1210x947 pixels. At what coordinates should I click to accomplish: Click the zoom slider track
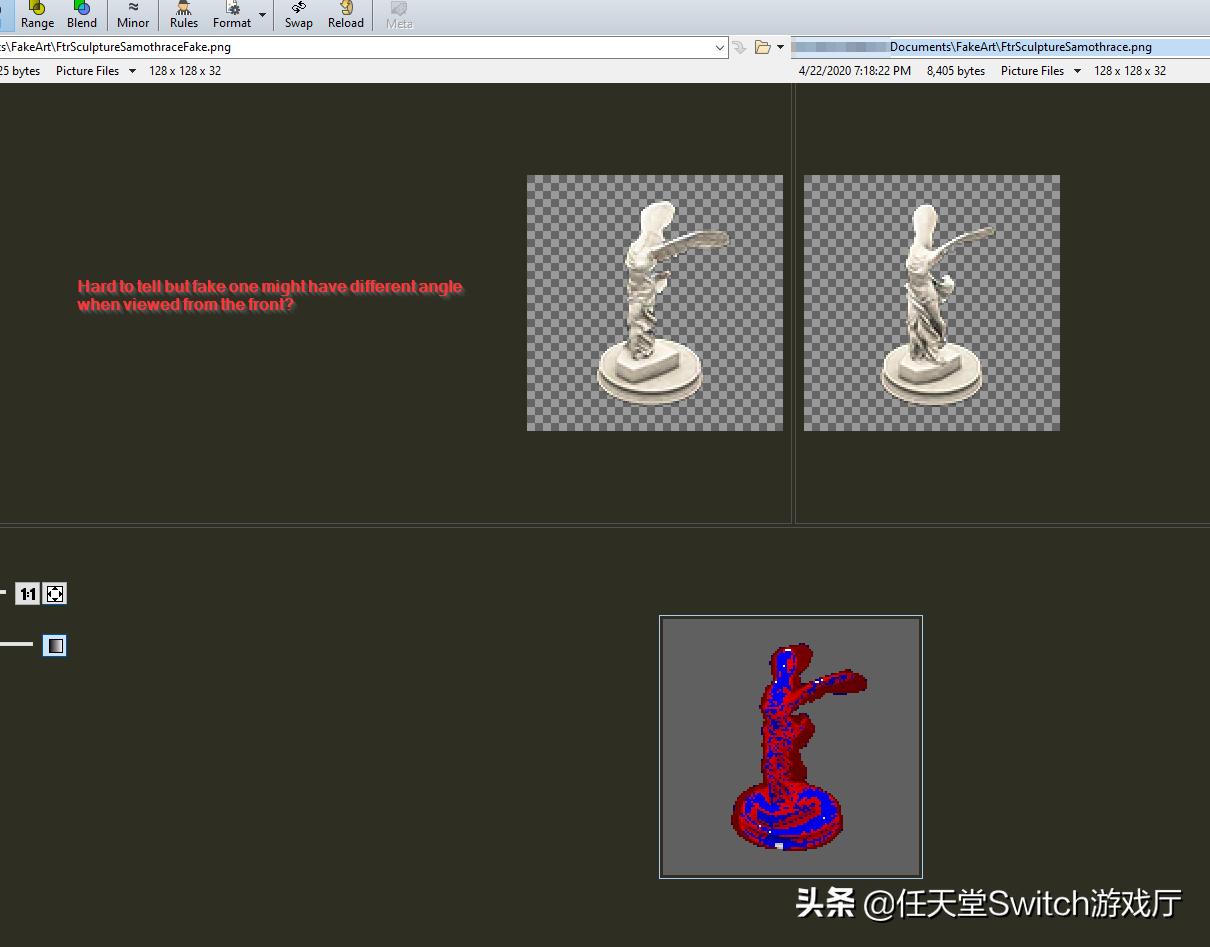(x=3, y=594)
